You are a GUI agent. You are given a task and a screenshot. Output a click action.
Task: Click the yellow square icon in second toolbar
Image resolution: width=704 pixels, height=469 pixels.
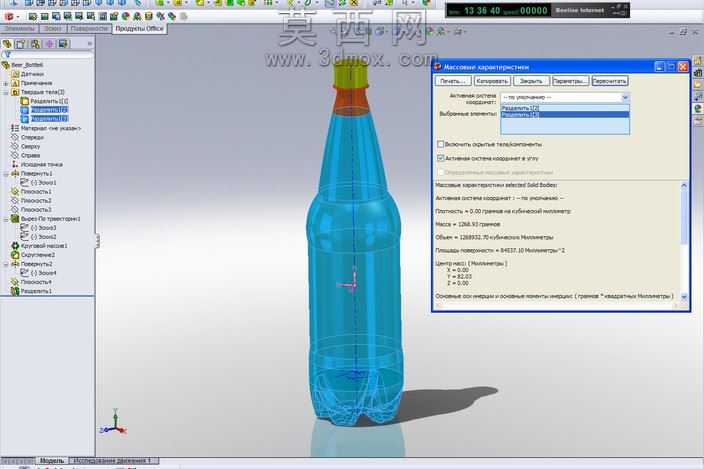point(149,17)
